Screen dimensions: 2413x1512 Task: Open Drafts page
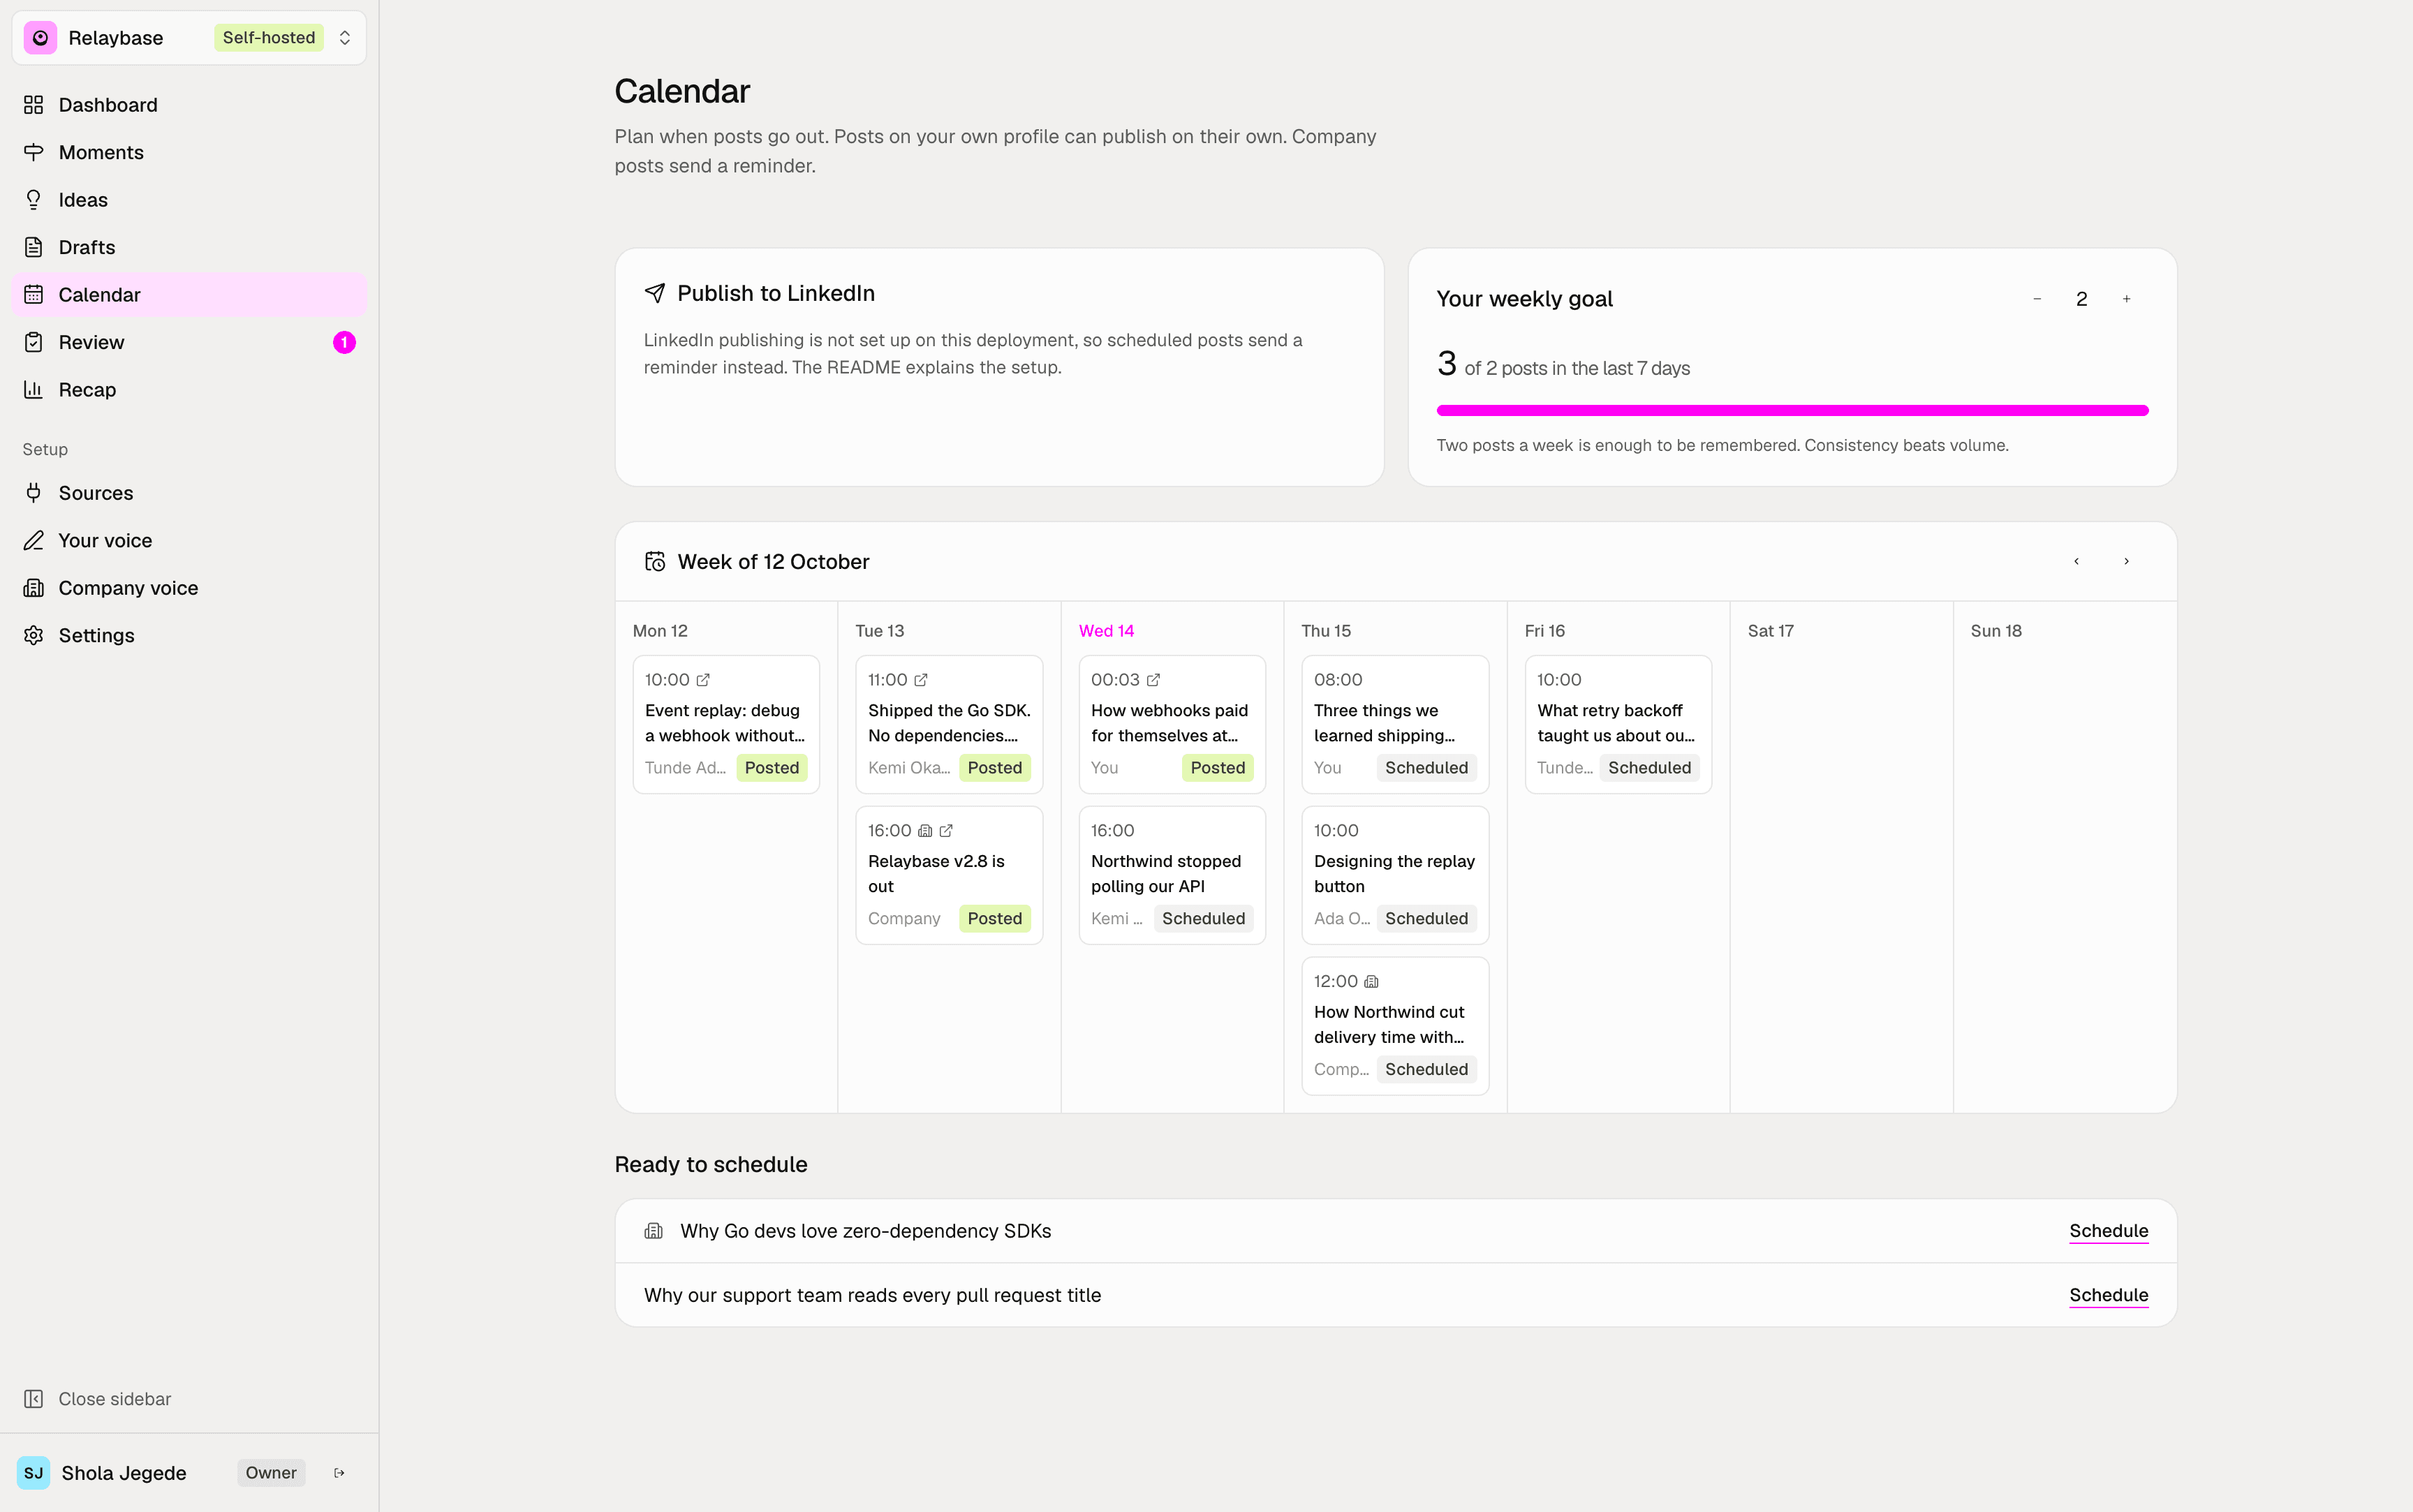pyautogui.click(x=189, y=247)
